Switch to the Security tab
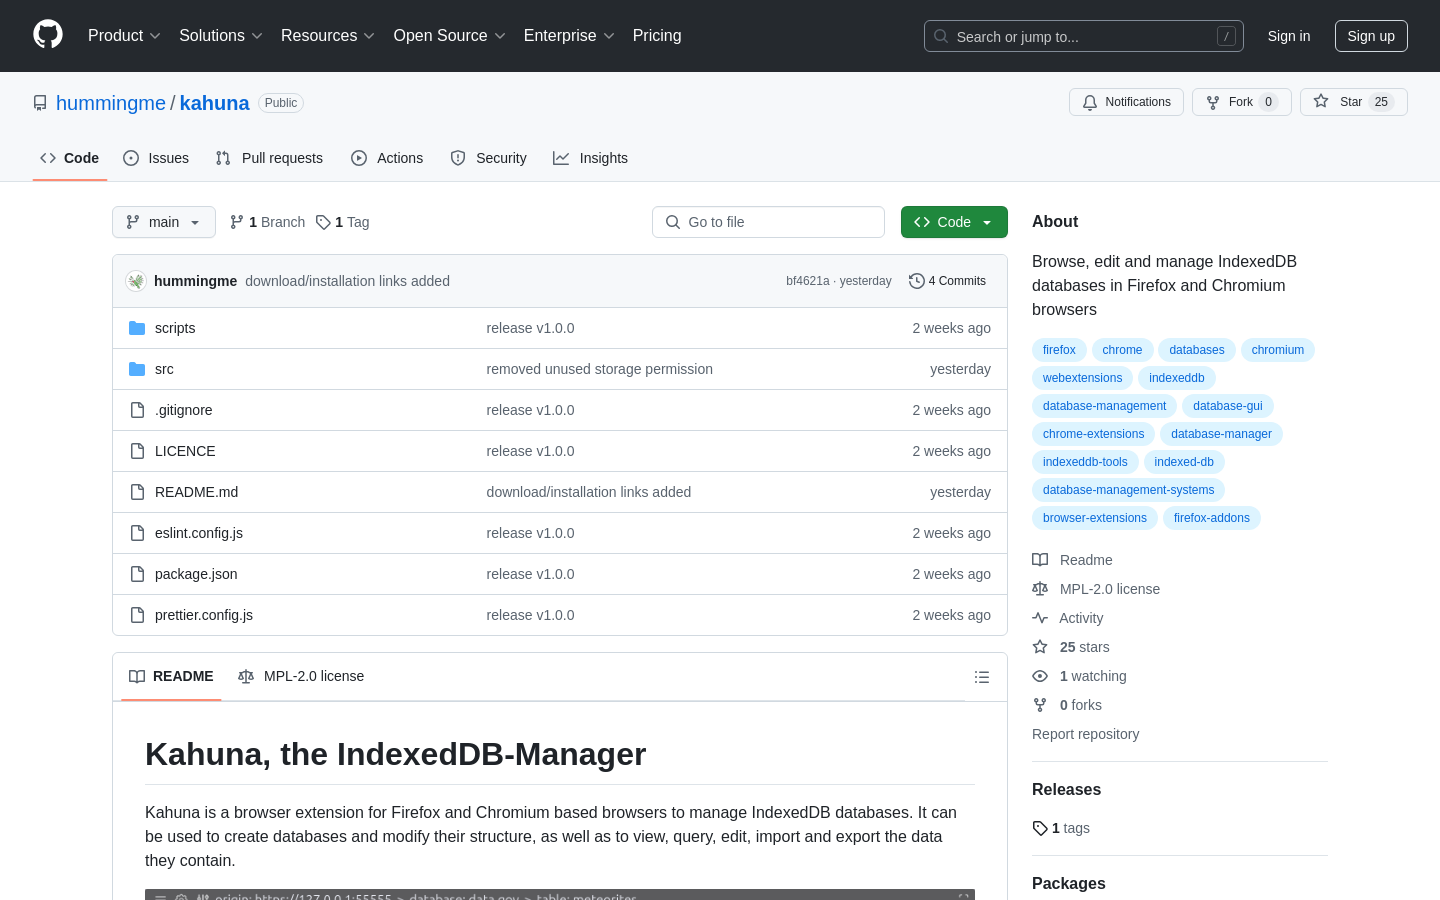The height and width of the screenshot is (900, 1440). click(x=488, y=158)
